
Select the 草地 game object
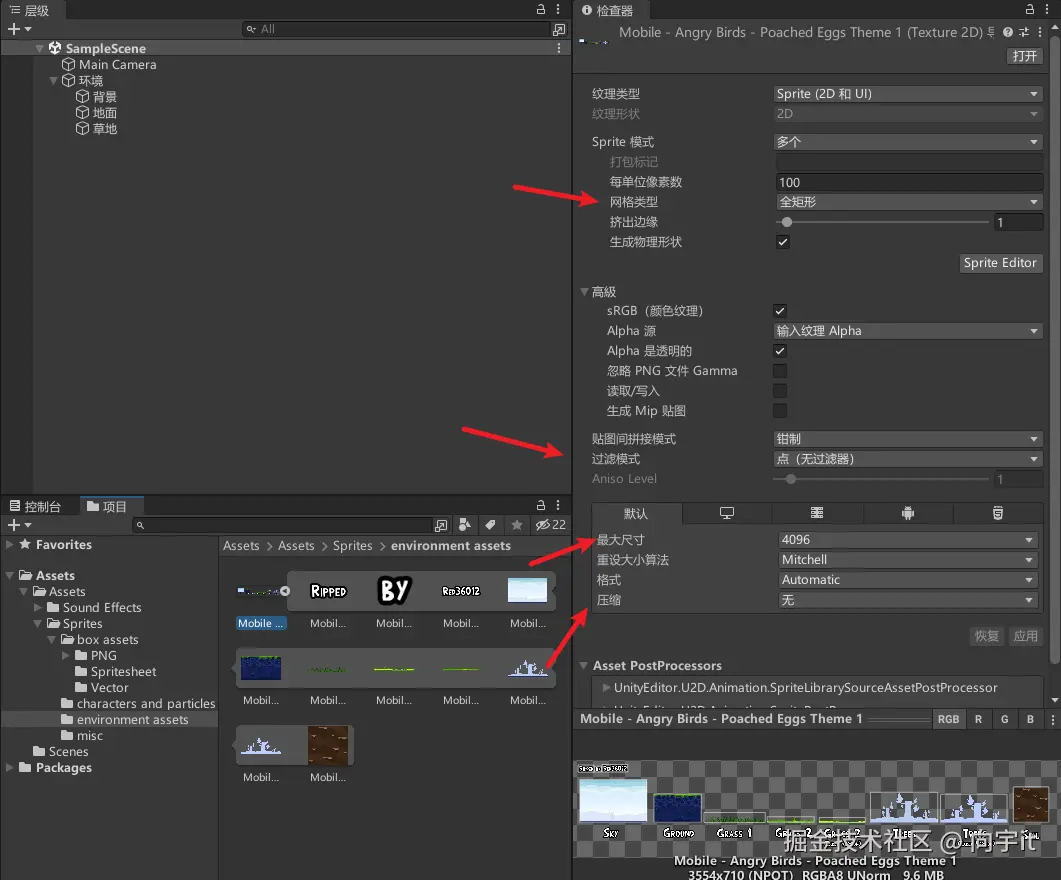tap(96, 129)
